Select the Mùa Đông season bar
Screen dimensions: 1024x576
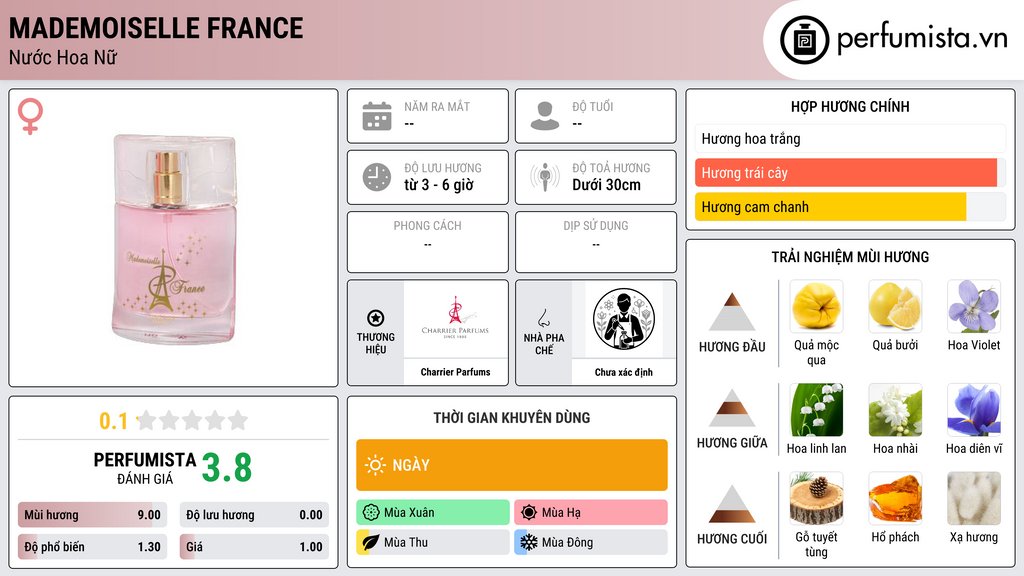pos(591,542)
